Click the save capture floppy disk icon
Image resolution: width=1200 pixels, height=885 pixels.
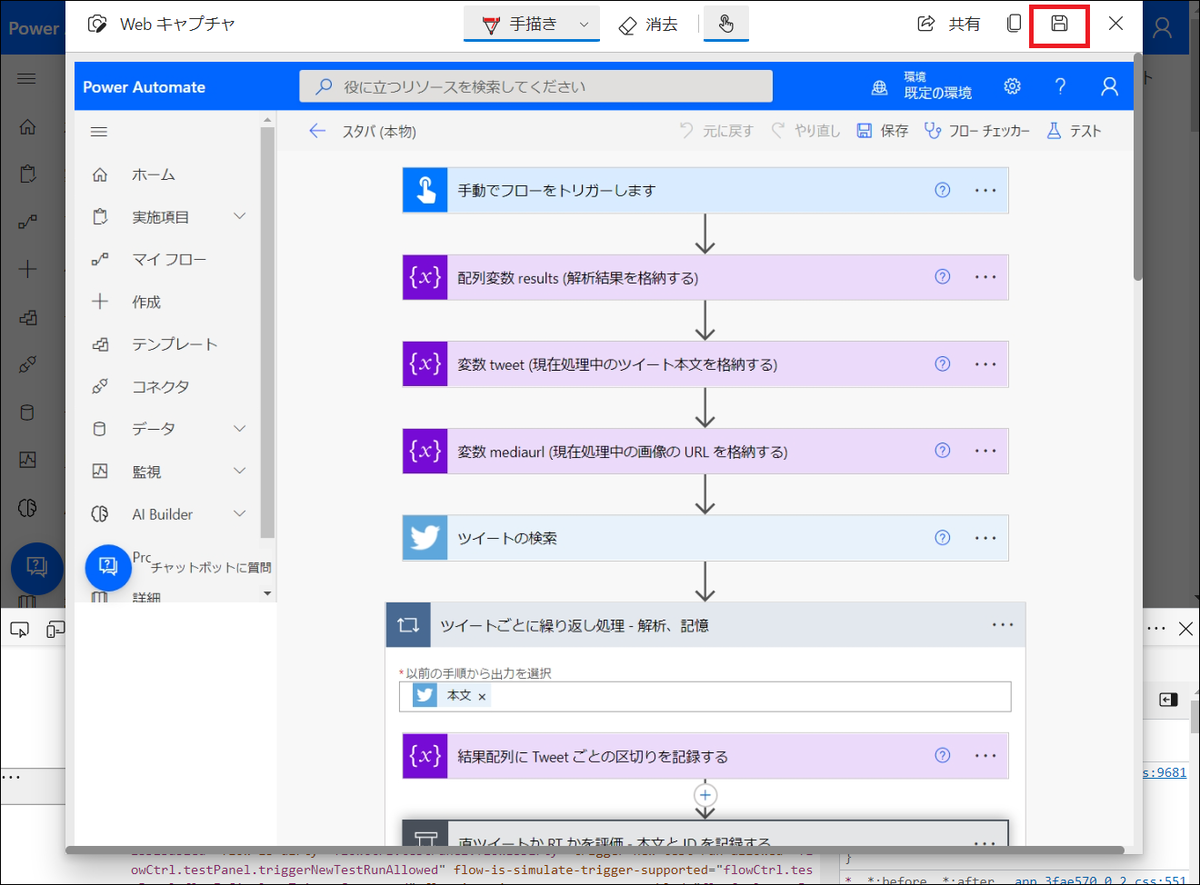[1059, 23]
